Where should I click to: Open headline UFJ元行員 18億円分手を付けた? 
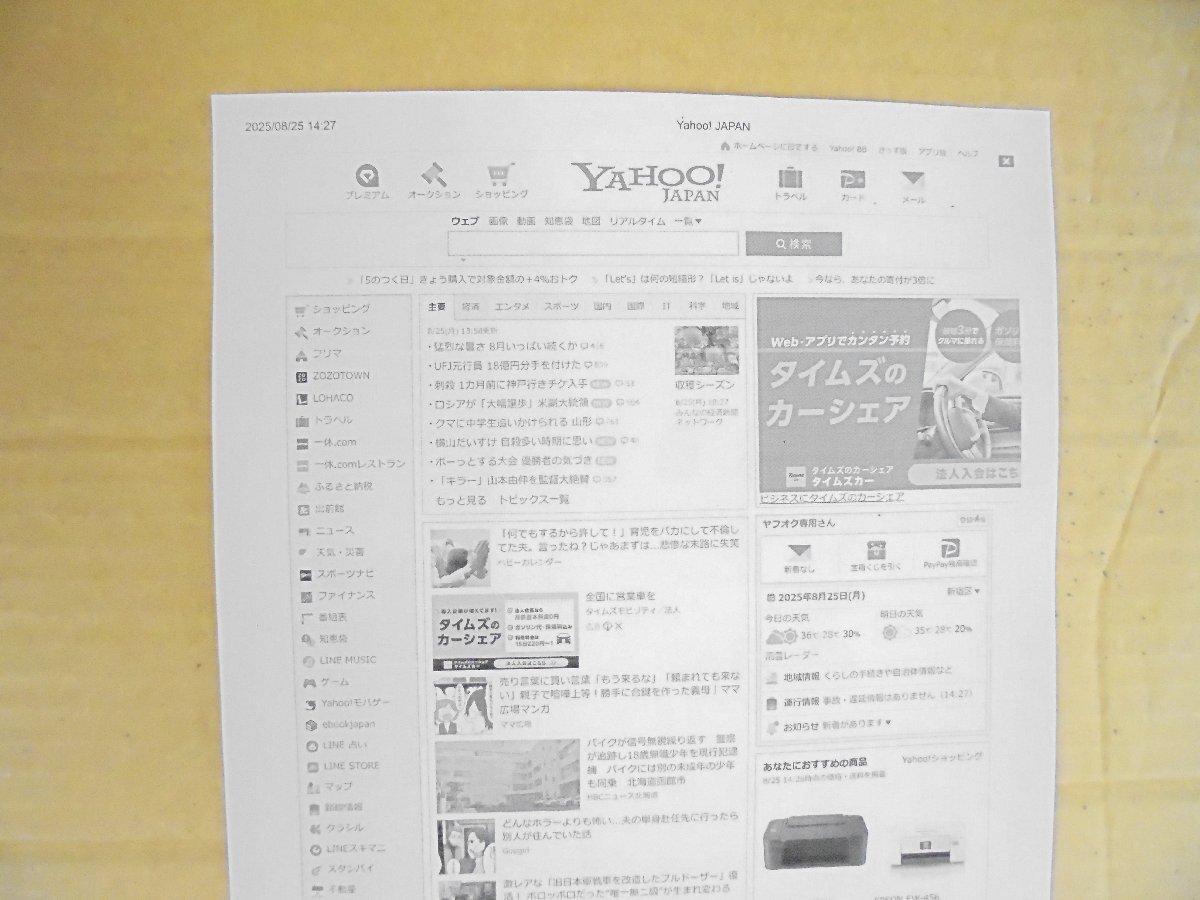[506, 365]
